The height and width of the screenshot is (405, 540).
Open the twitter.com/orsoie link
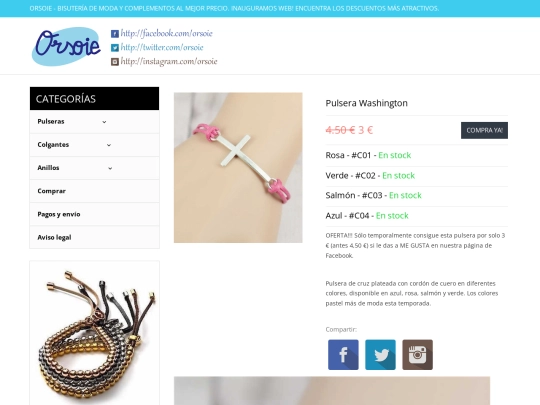(162, 47)
